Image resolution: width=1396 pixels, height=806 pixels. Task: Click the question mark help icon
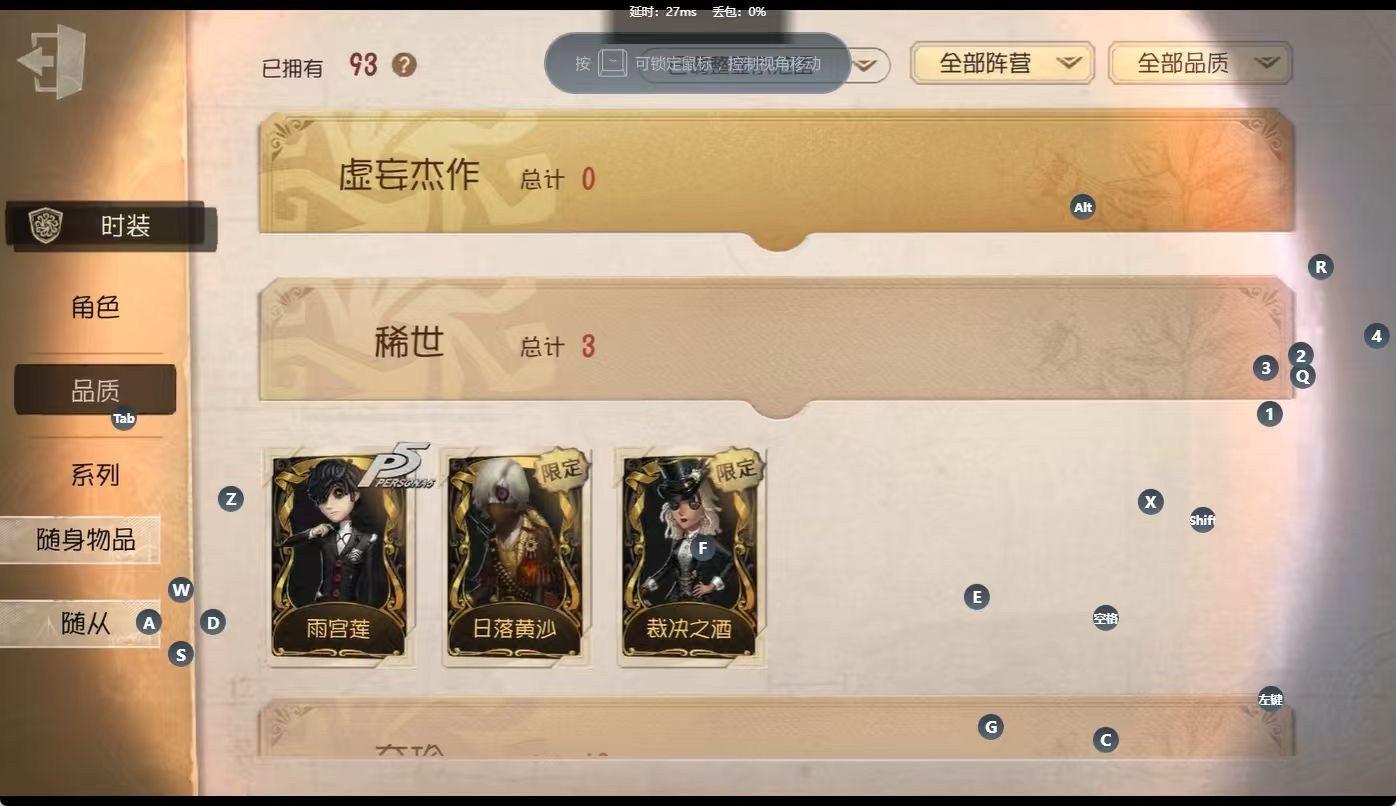[x=404, y=65]
